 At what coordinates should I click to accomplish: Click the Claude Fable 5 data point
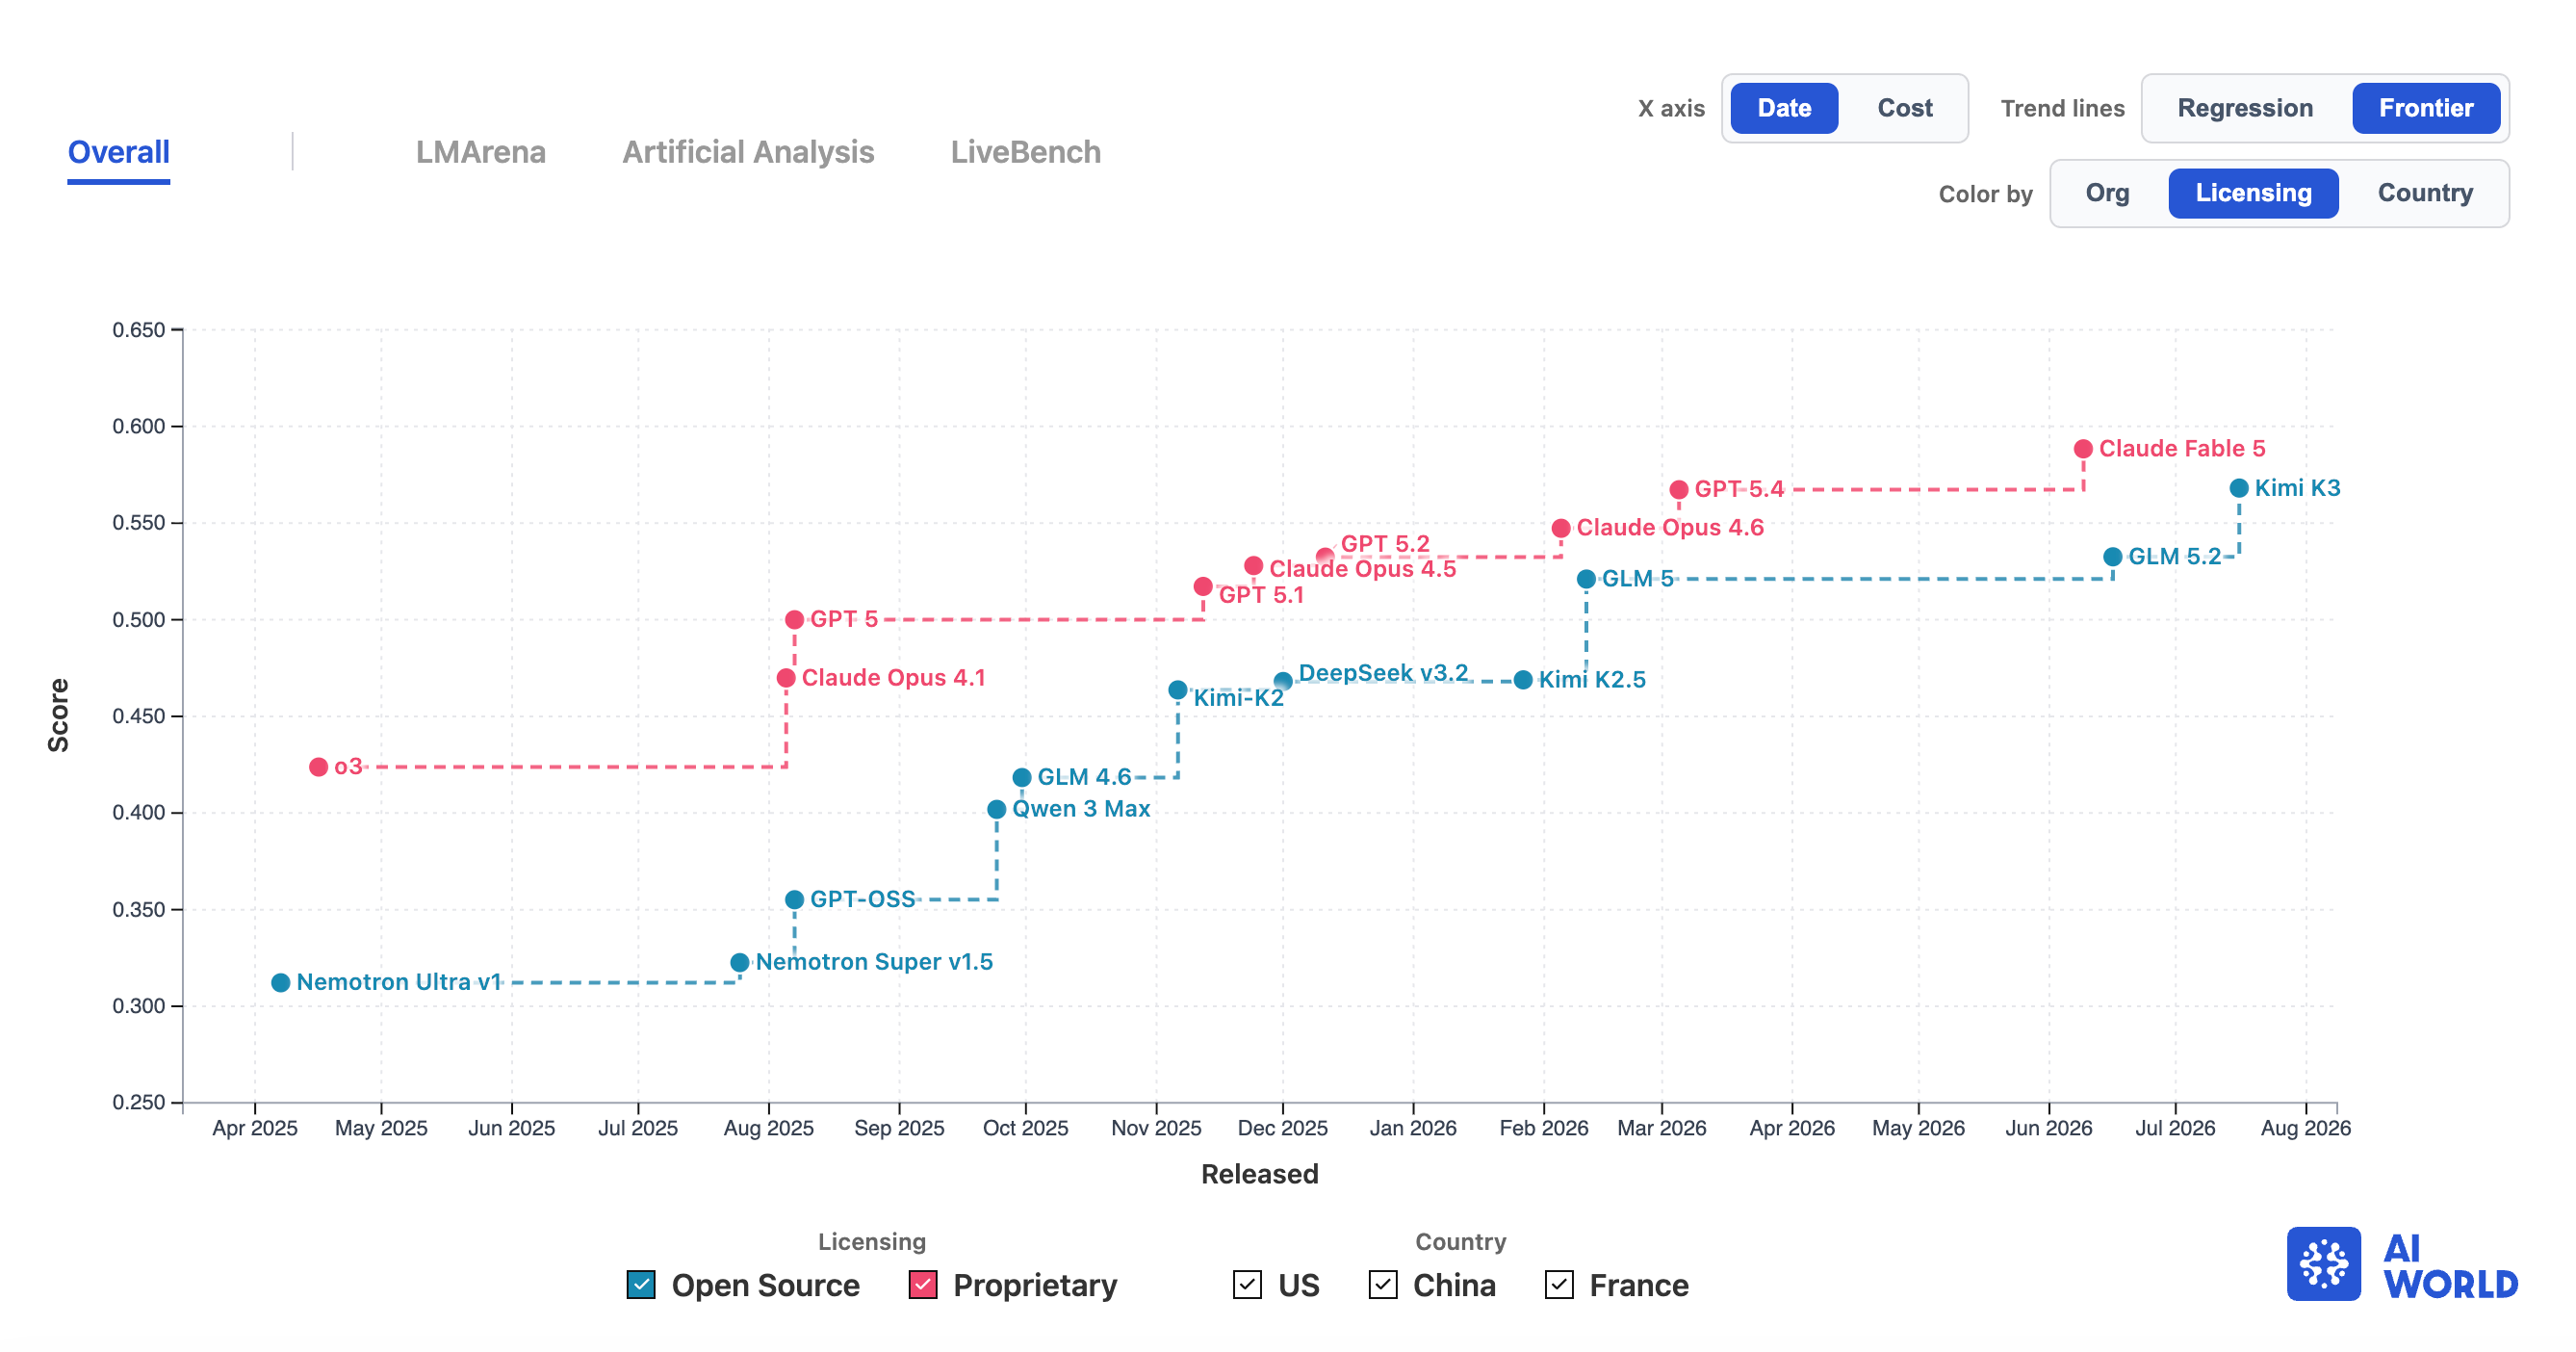[x=2083, y=449]
